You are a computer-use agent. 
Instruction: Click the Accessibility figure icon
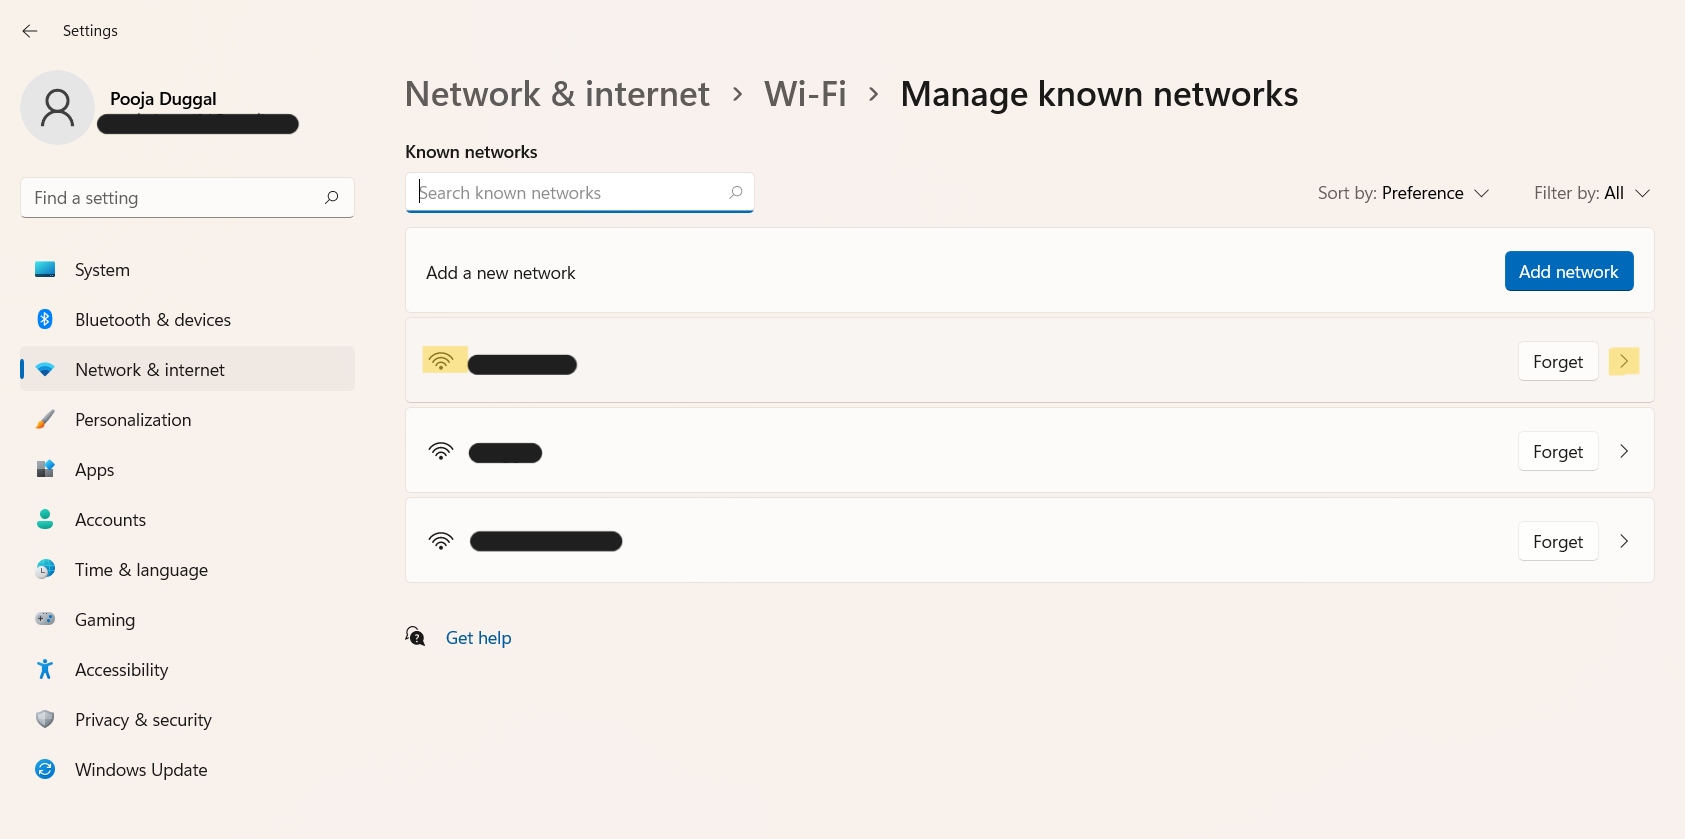click(x=45, y=670)
